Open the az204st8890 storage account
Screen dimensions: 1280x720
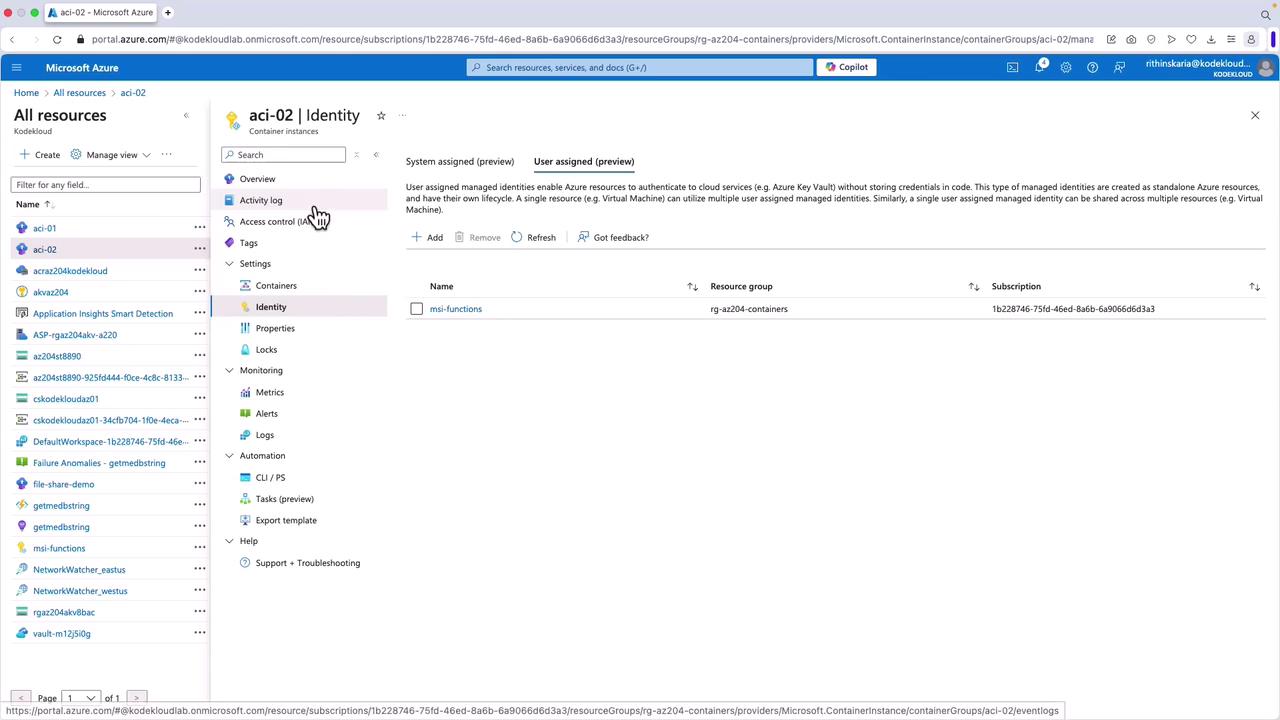point(57,356)
